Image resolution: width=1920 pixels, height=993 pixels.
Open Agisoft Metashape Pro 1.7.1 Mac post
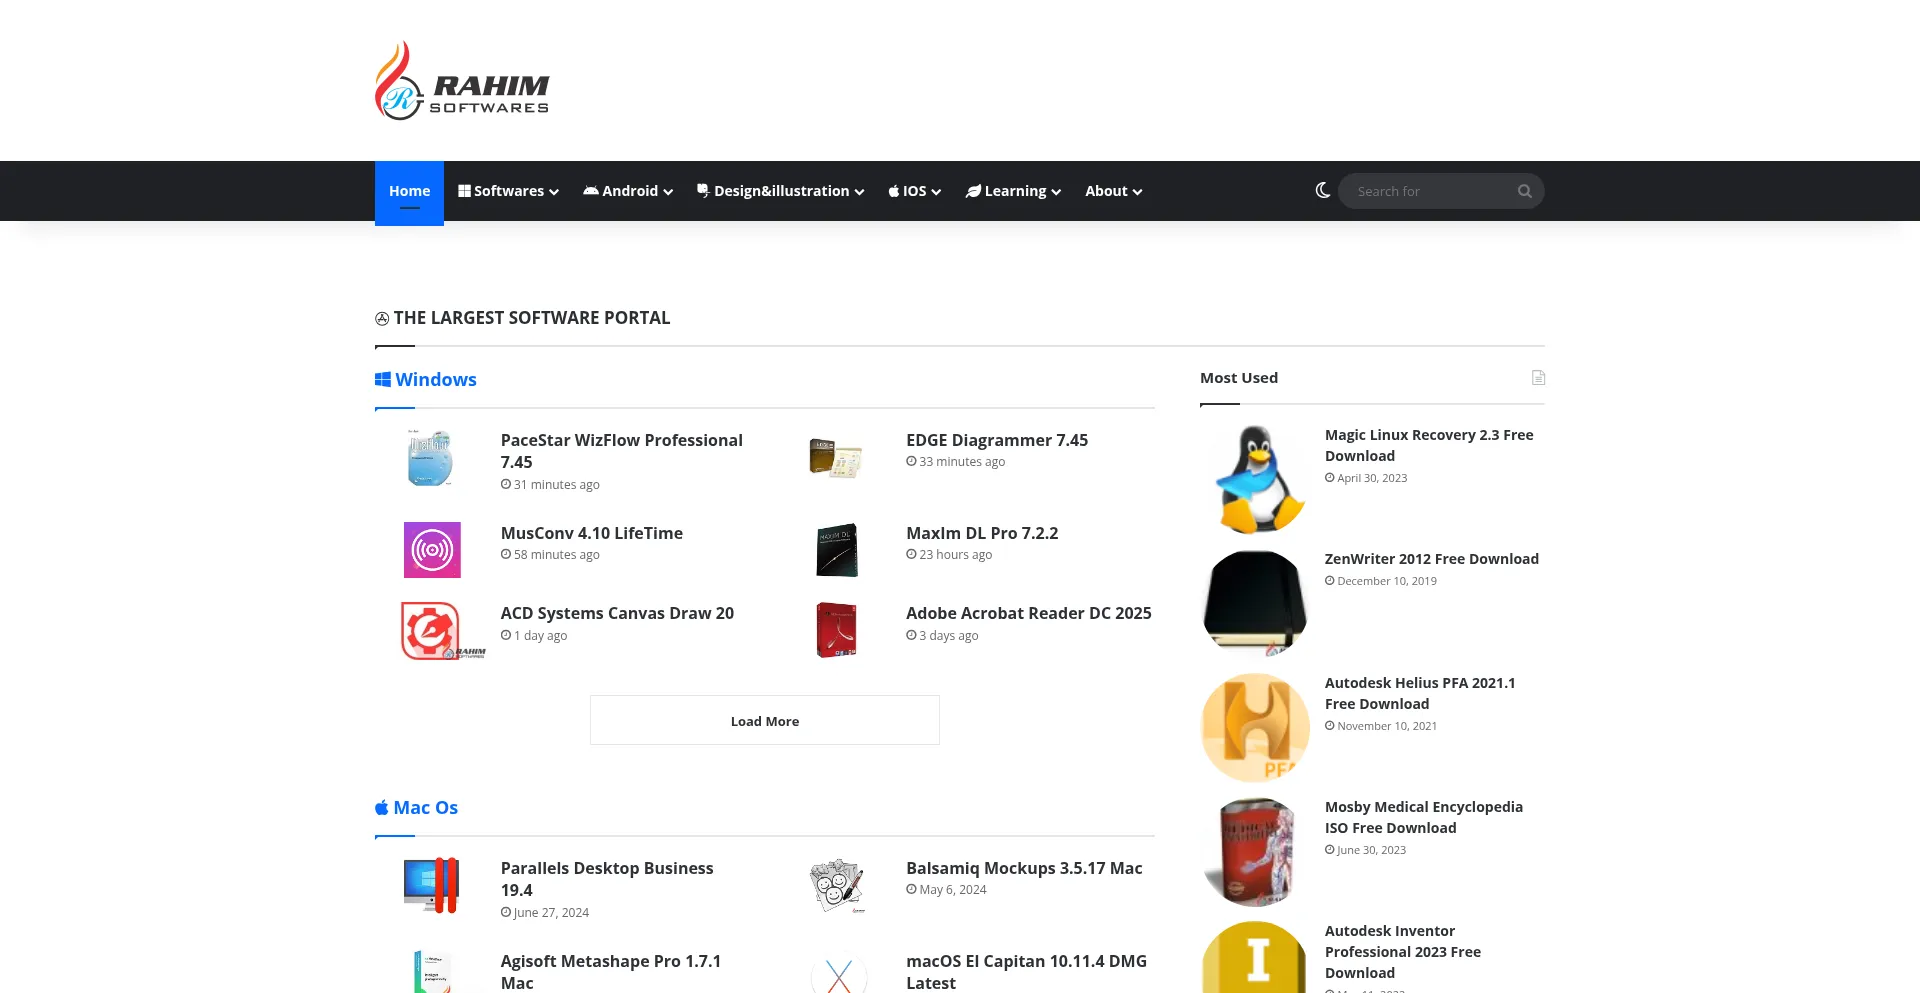point(611,972)
